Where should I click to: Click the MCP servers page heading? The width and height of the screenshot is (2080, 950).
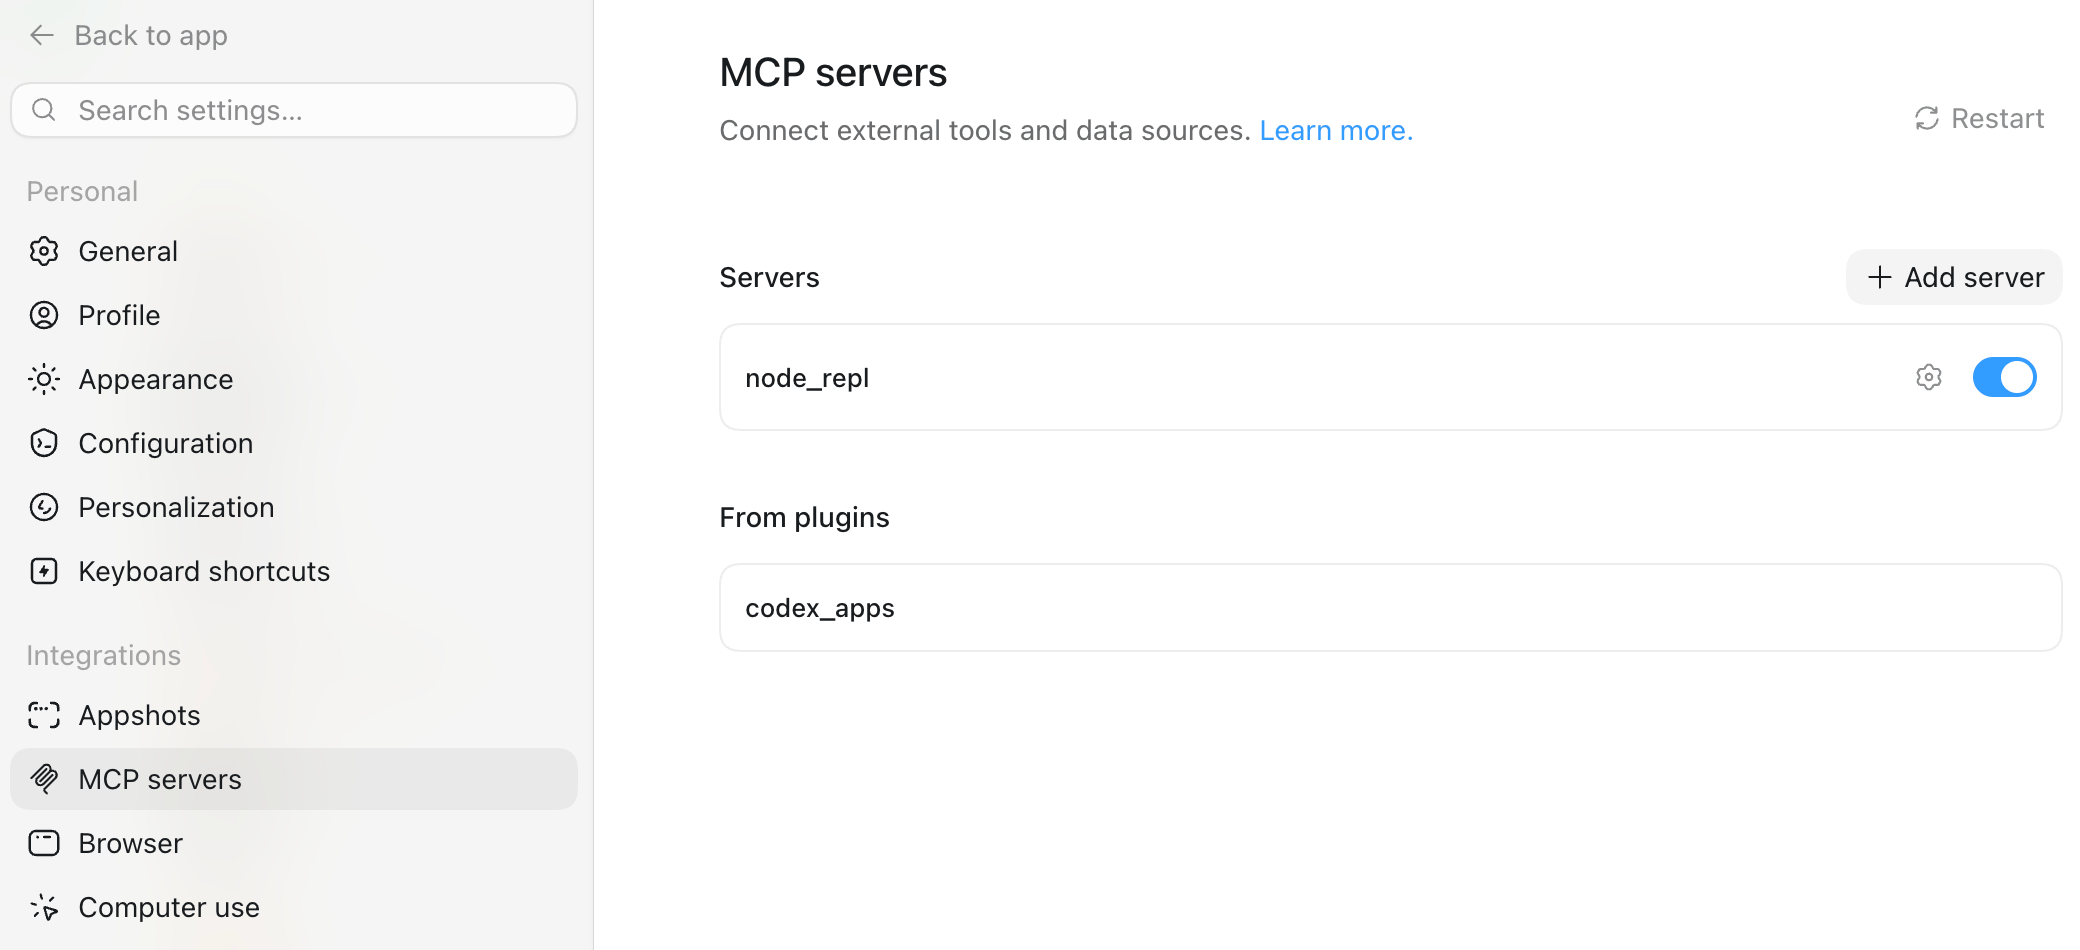(x=833, y=73)
